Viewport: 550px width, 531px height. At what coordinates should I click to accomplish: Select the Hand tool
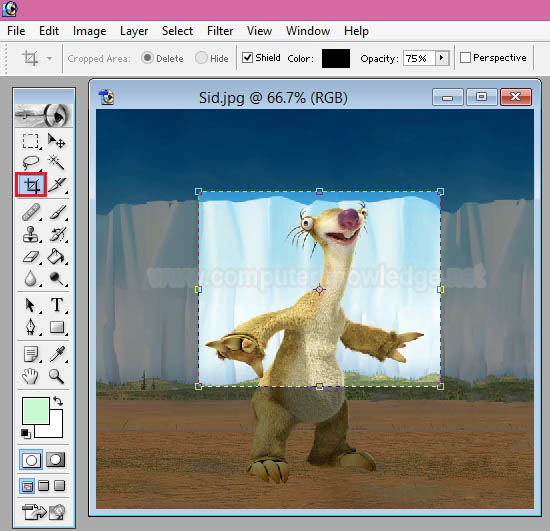[31, 376]
